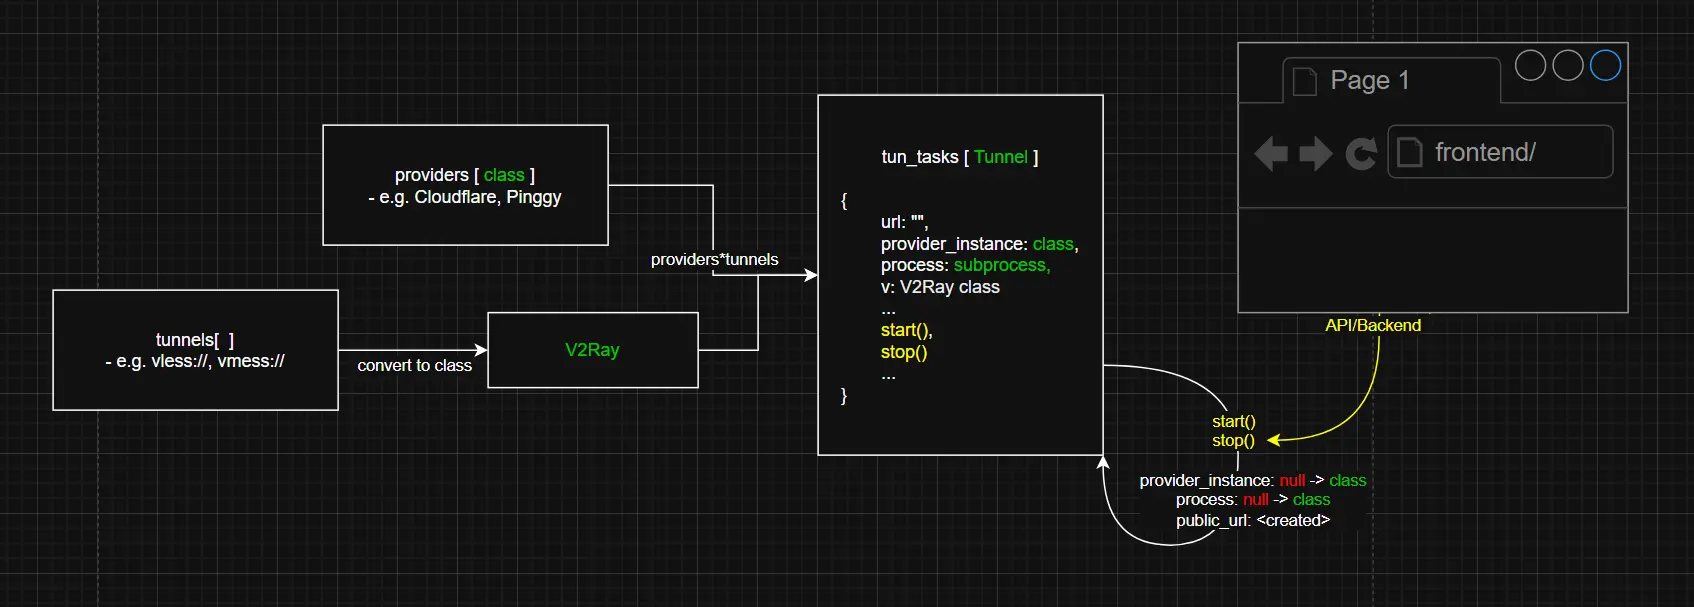The height and width of the screenshot is (607, 1694).
Task: Click the back arrow in browser mockup
Action: [x=1271, y=153]
